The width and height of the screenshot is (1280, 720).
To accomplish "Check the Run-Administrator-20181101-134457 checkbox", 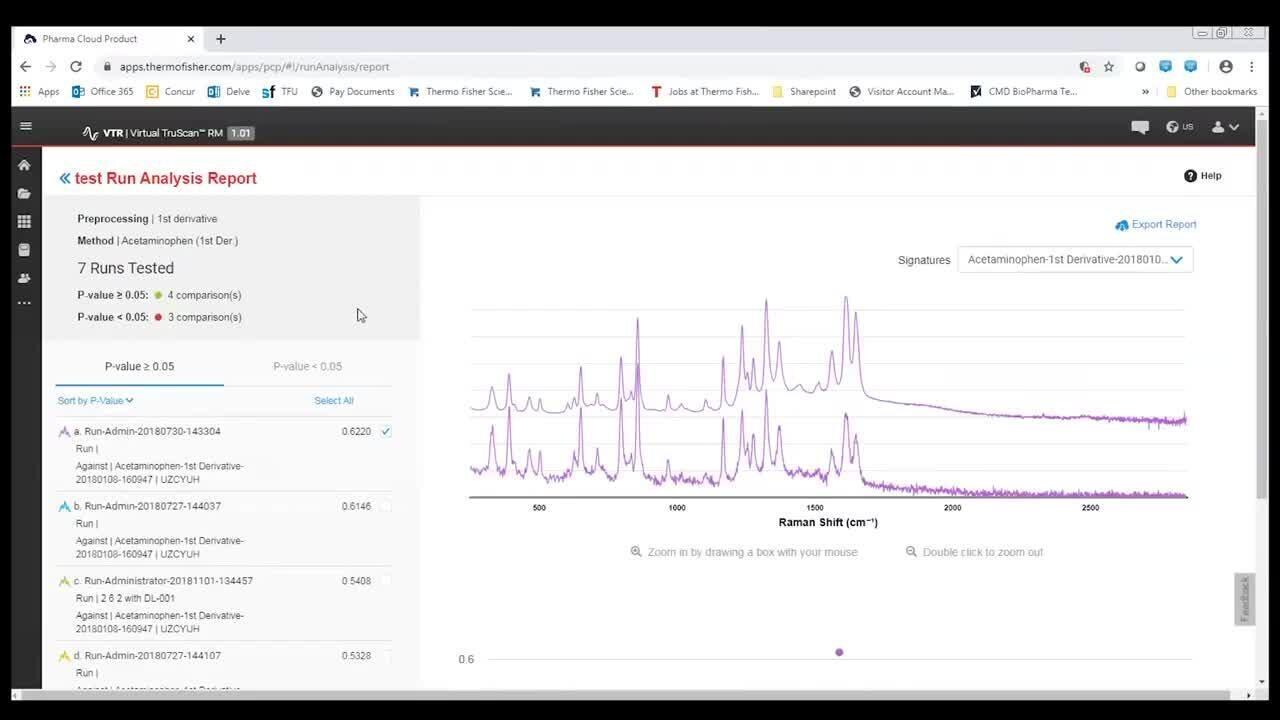I will (386, 581).
